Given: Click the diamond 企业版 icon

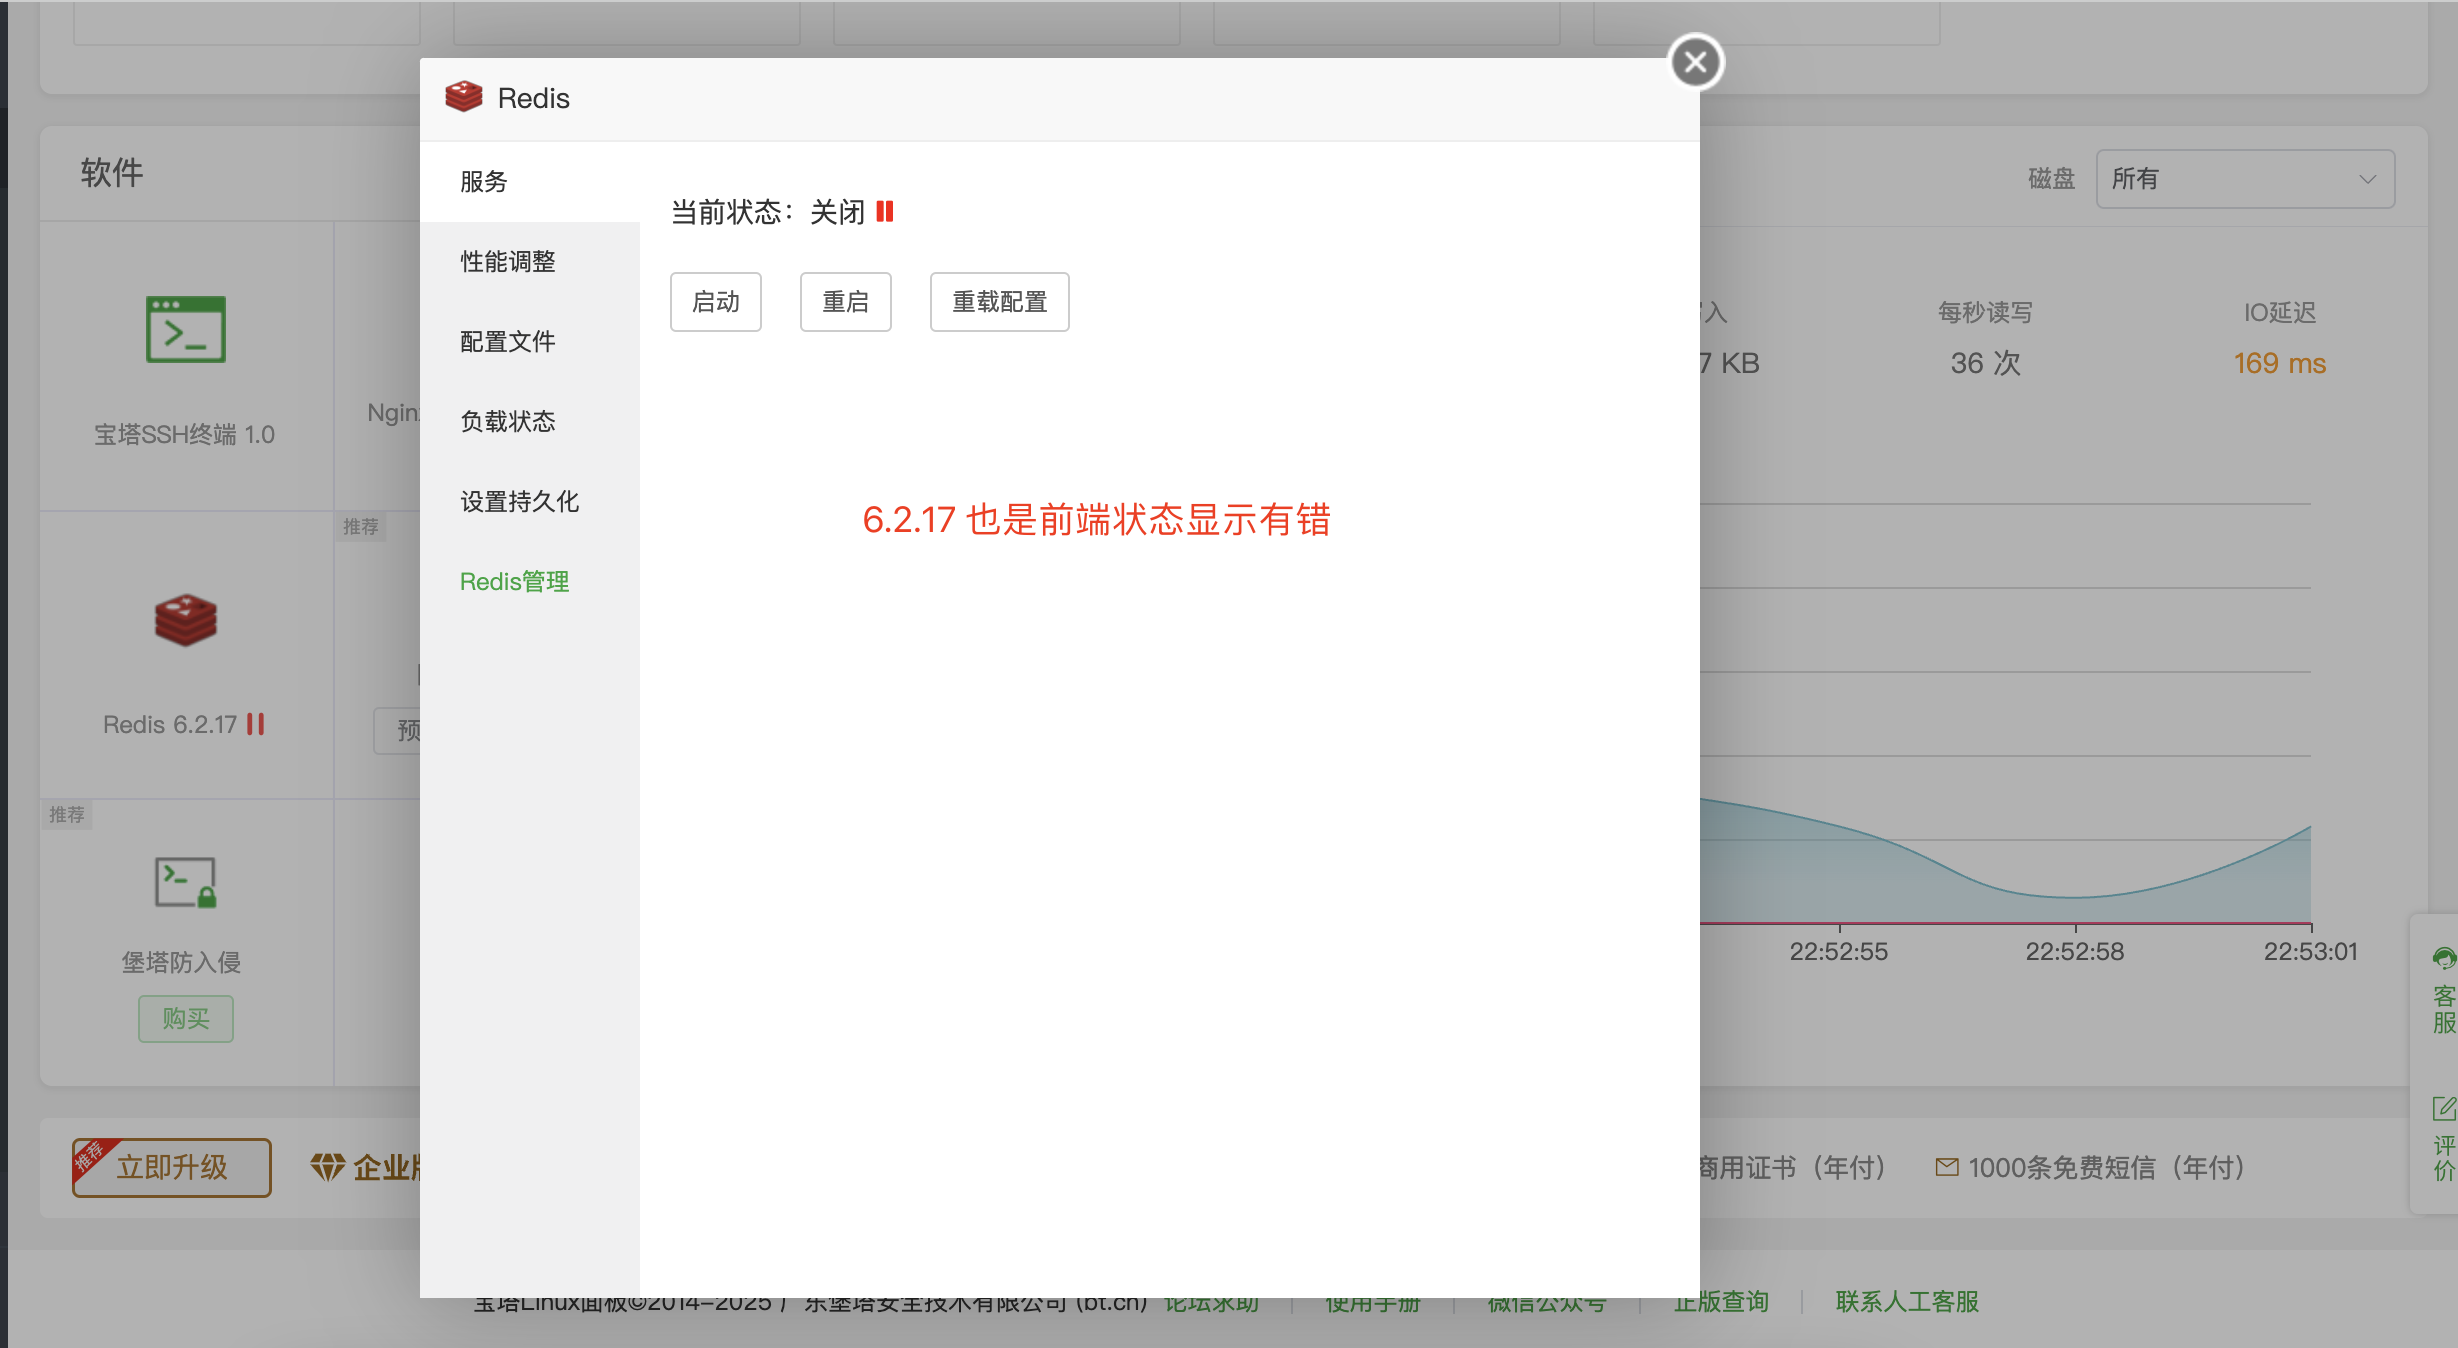Looking at the screenshot, I should click(x=327, y=1167).
